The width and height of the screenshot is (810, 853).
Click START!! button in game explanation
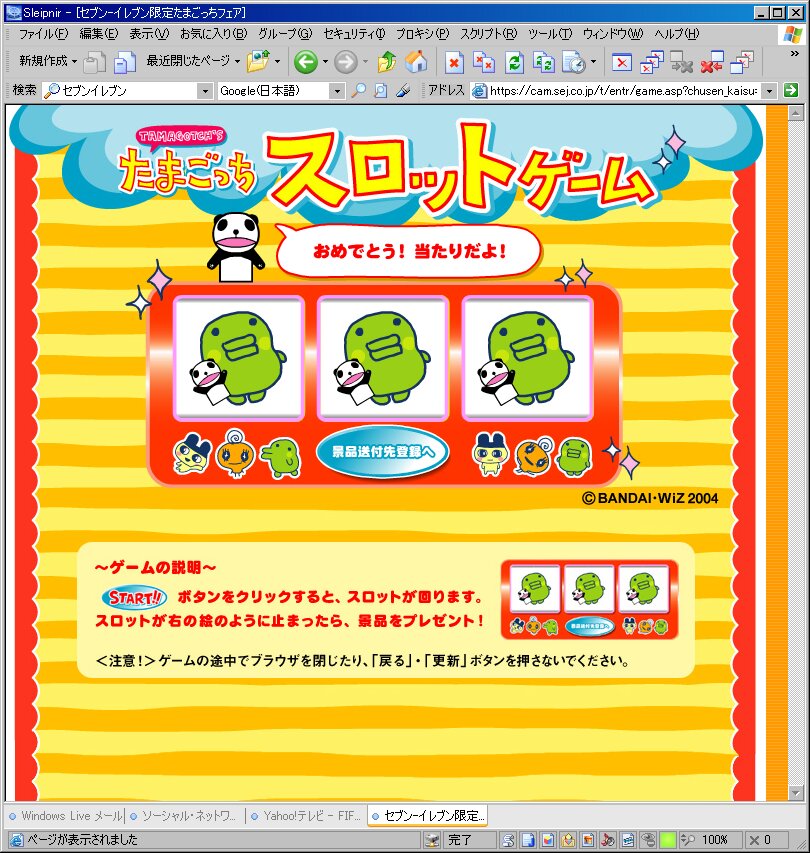[134, 597]
